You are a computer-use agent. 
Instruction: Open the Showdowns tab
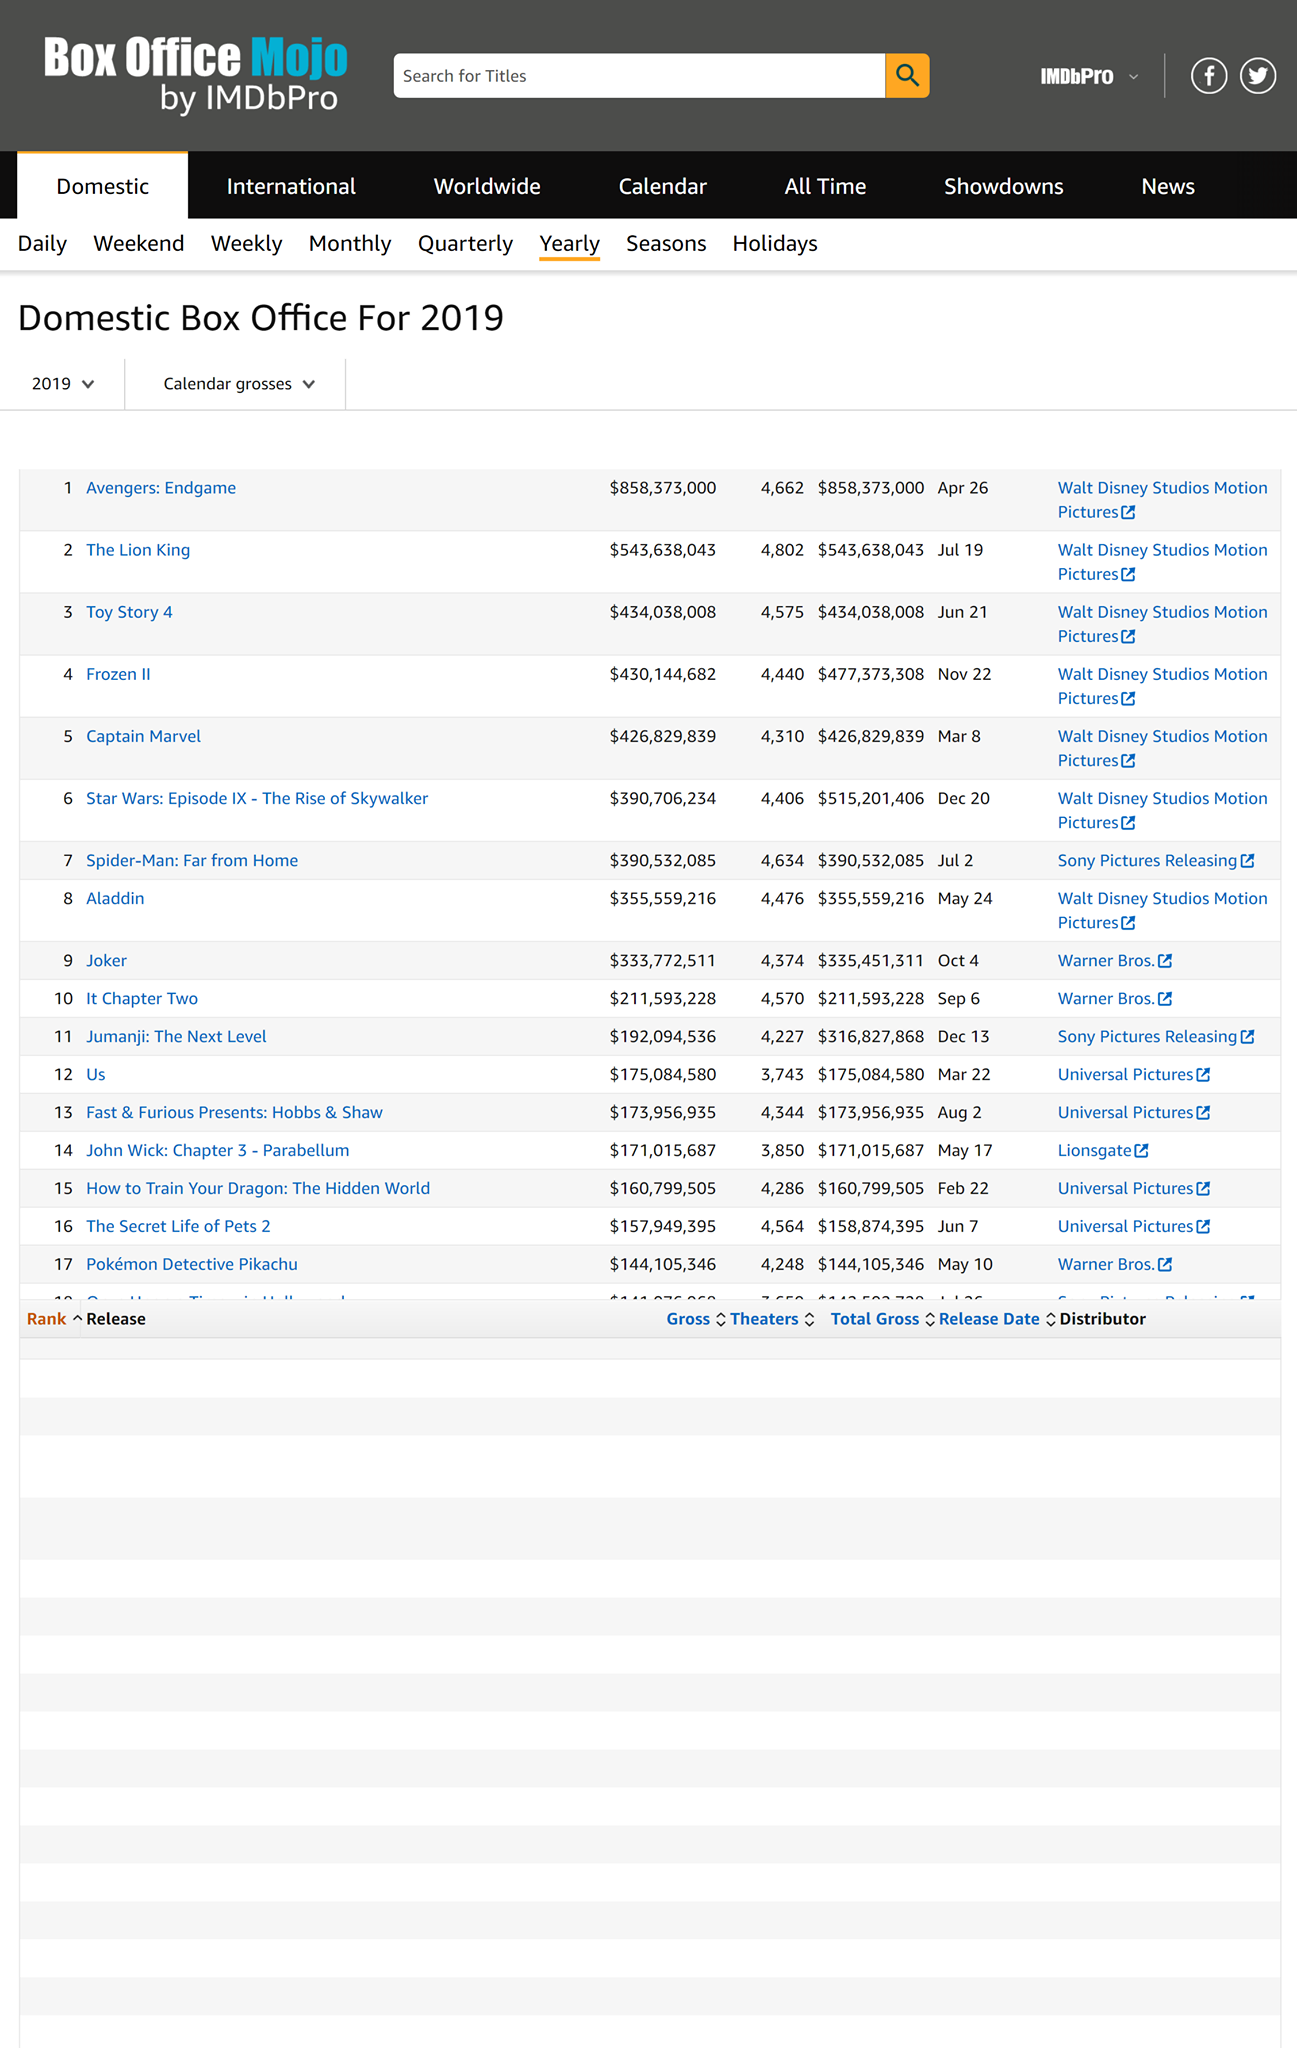(x=1004, y=186)
